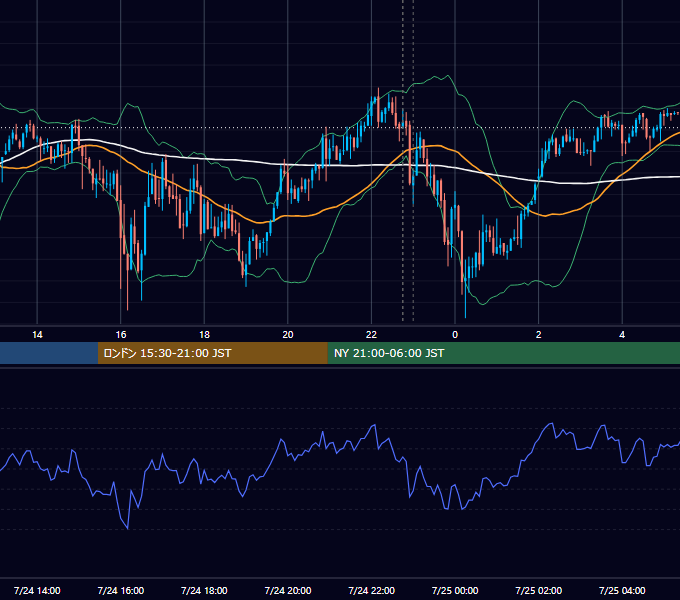Click the blue session band before London
The height and width of the screenshot is (600, 680).
pos(49,353)
